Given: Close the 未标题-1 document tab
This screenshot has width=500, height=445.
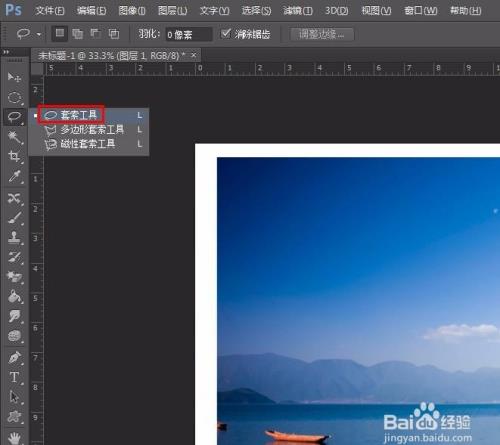Looking at the screenshot, I should pyautogui.click(x=194, y=55).
